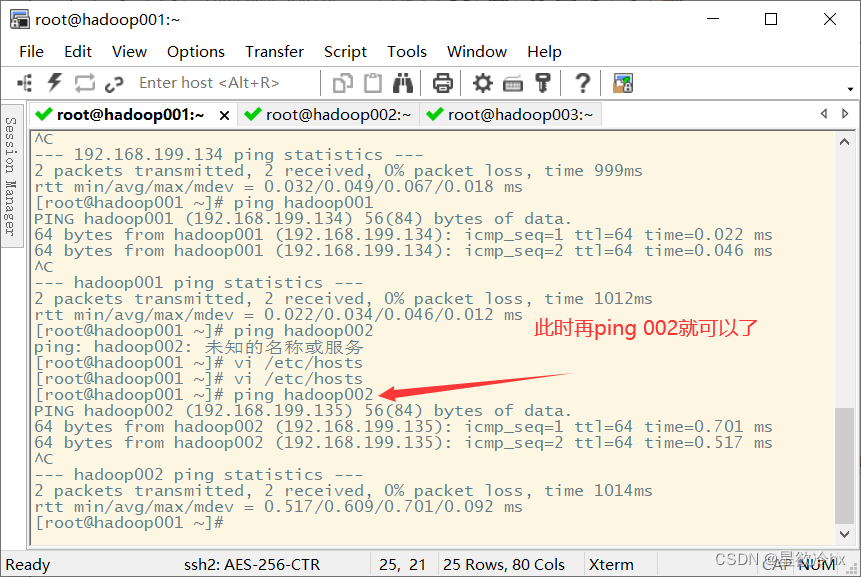Click the '192.168.199.134 ping statistics' line
Screen dimensions: 861x577
tap(228, 155)
